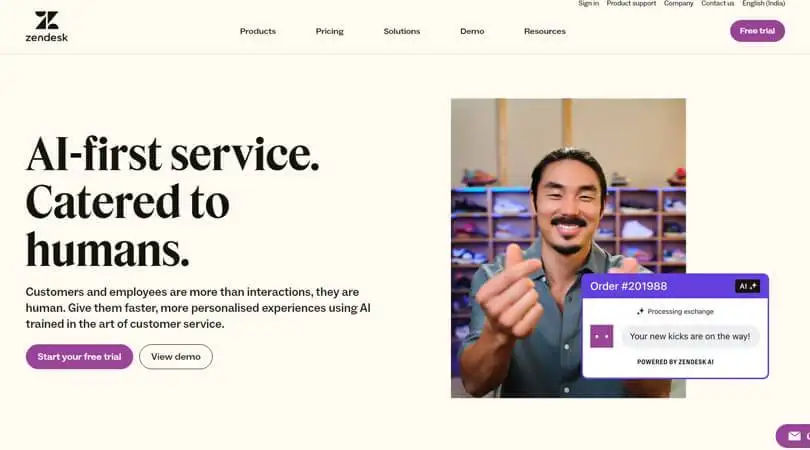Click Start your free trial
The height and width of the screenshot is (450, 810).
tap(79, 356)
